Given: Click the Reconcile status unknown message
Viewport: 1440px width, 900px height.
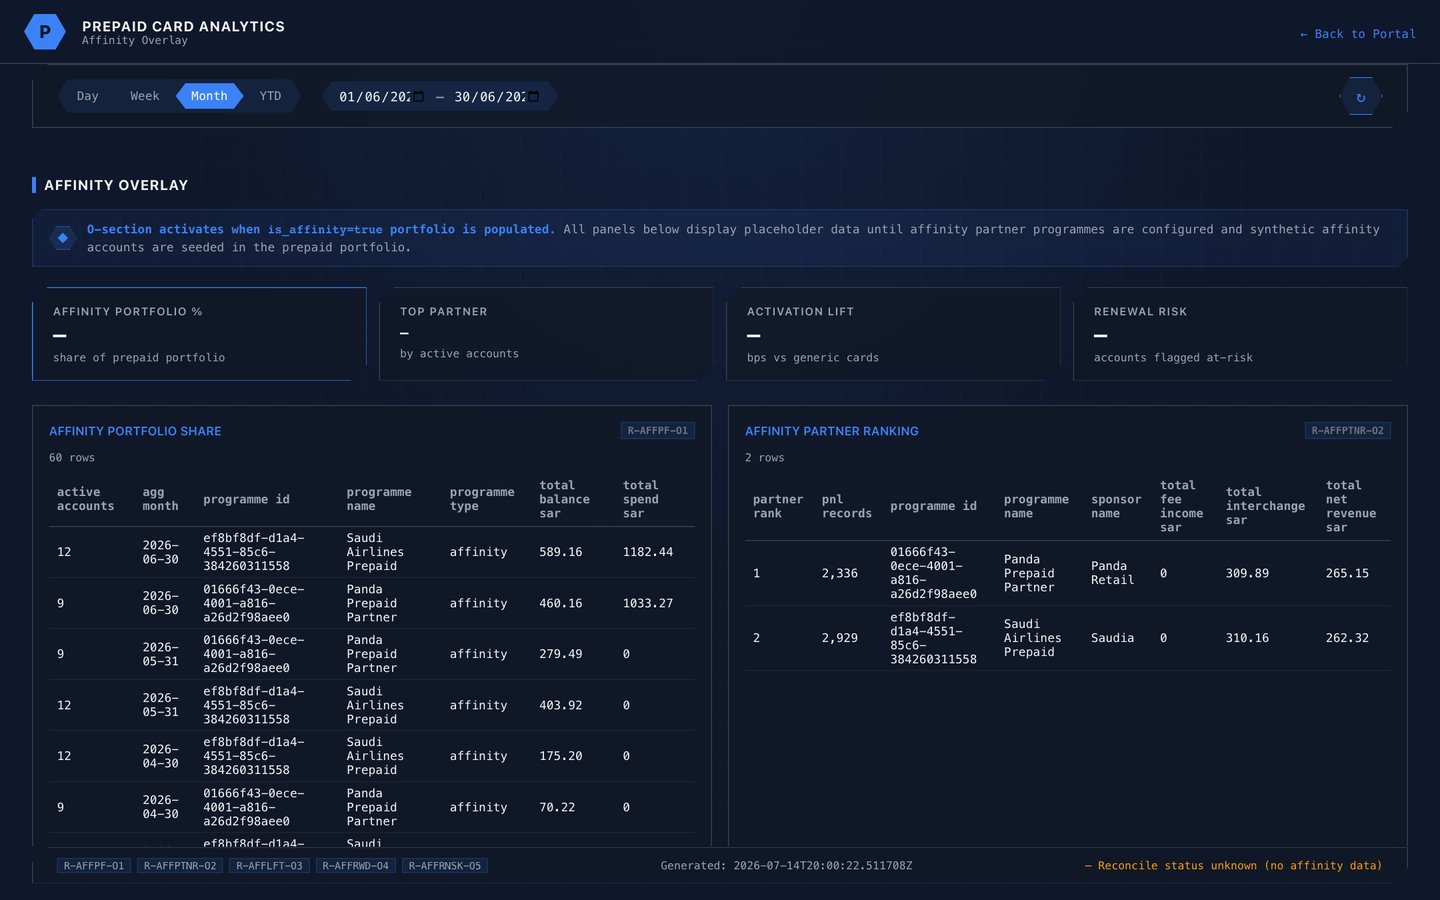Looking at the screenshot, I should tap(1233, 866).
